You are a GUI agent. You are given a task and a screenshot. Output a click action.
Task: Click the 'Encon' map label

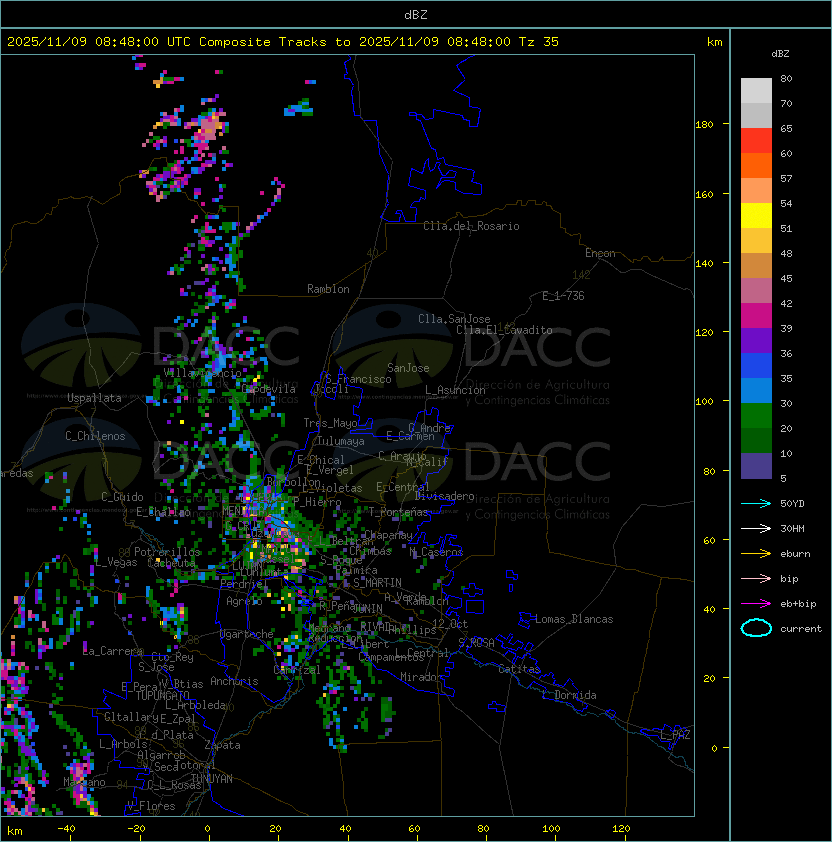(600, 253)
